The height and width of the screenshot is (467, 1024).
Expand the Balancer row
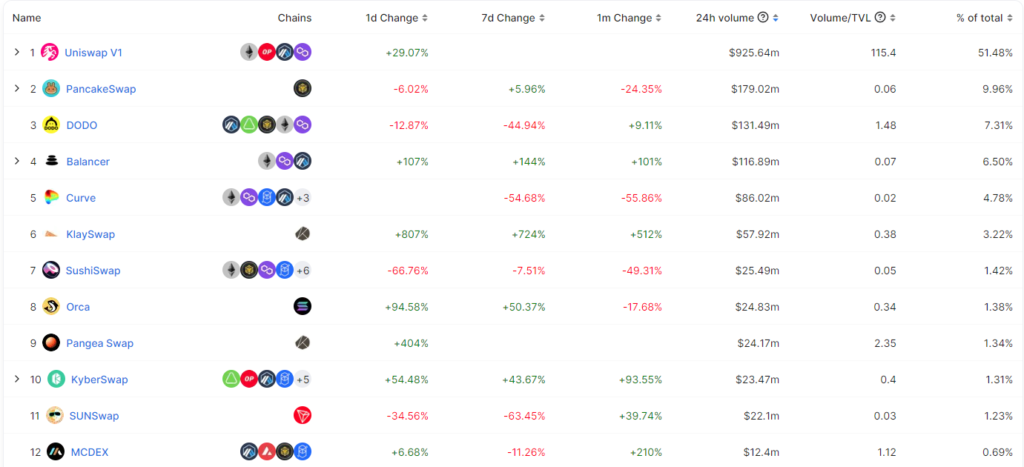pos(16,161)
